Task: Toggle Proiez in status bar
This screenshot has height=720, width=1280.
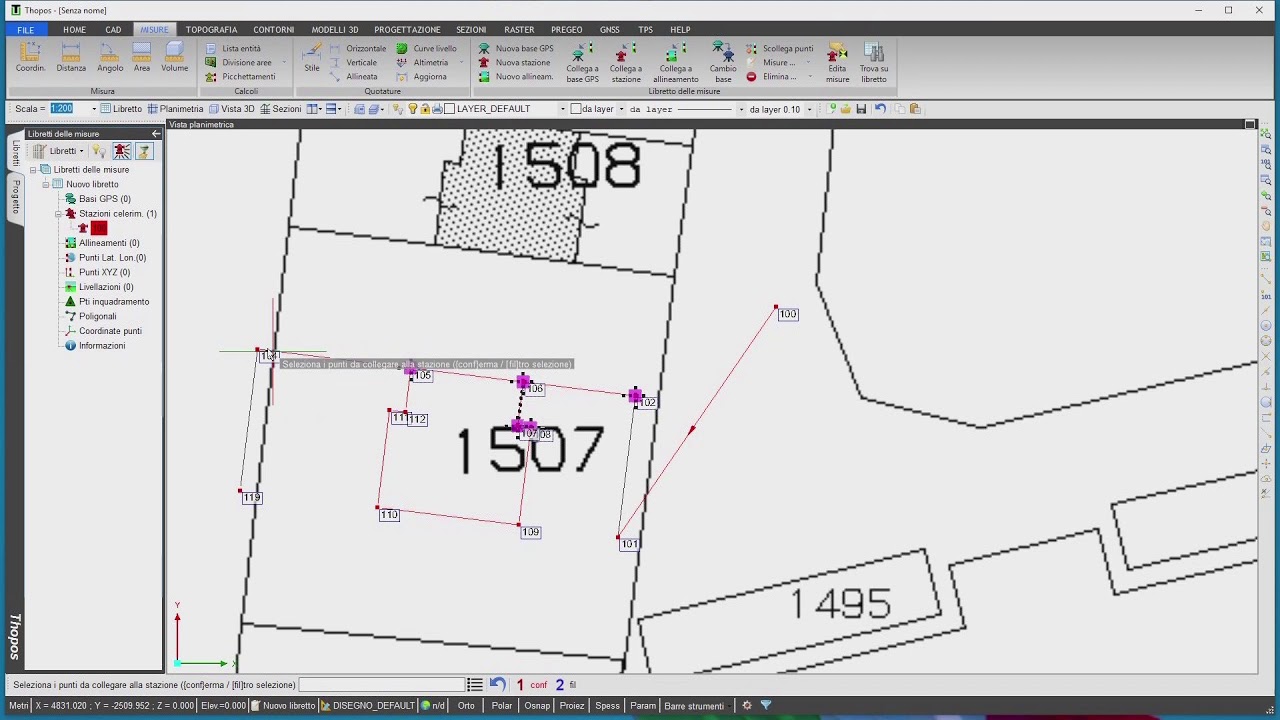Action: (572, 705)
